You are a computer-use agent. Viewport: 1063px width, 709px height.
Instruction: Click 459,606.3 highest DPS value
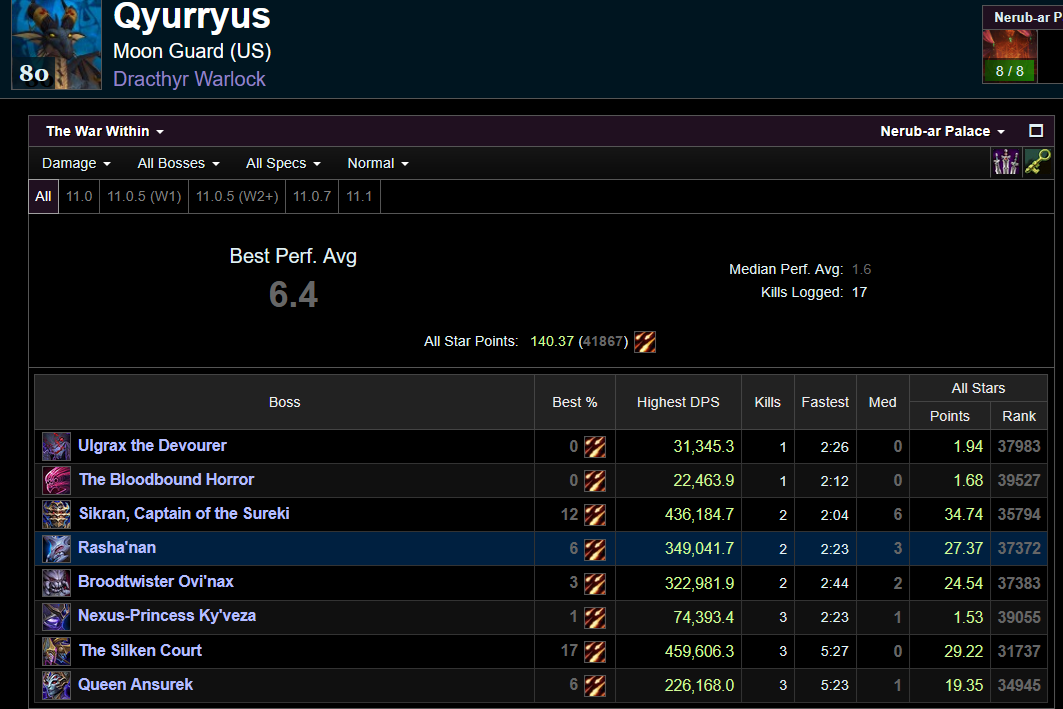pyautogui.click(x=700, y=651)
